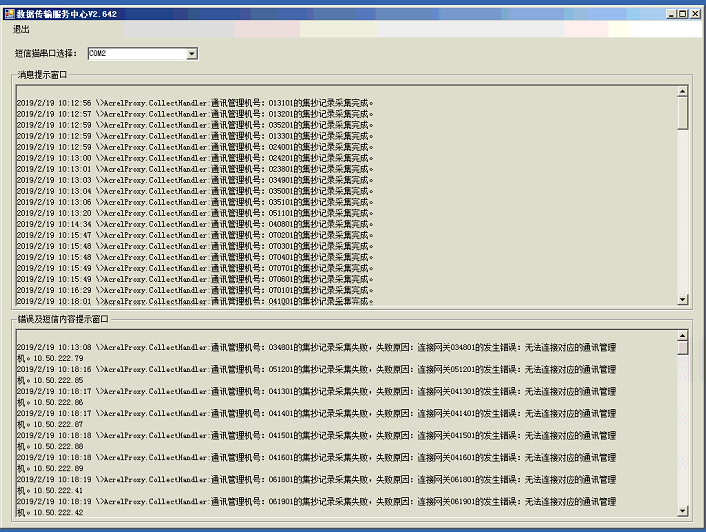The width and height of the screenshot is (706, 532).
Task: Maximize the 数据传输服务中心 window
Action: click(x=682, y=14)
